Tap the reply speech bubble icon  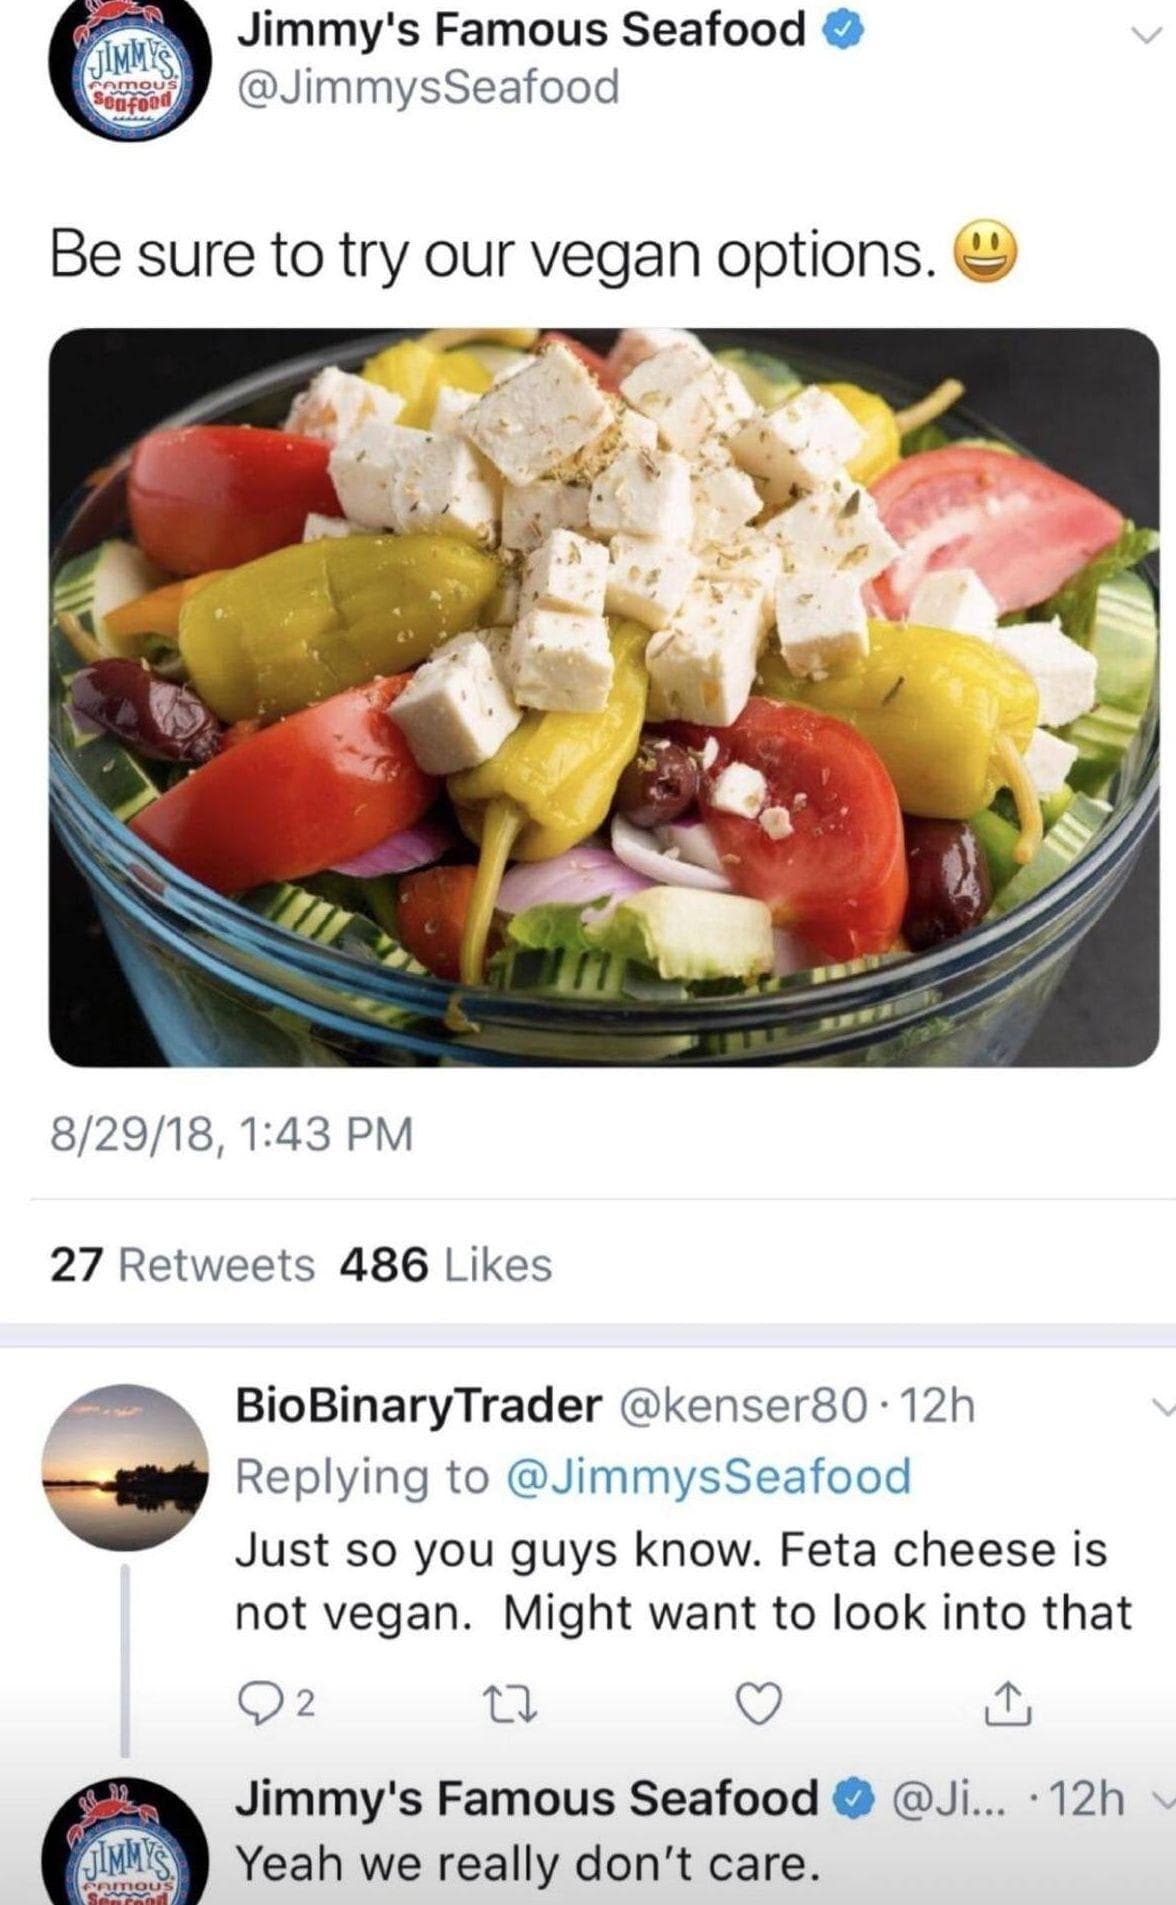[x=258, y=1702]
